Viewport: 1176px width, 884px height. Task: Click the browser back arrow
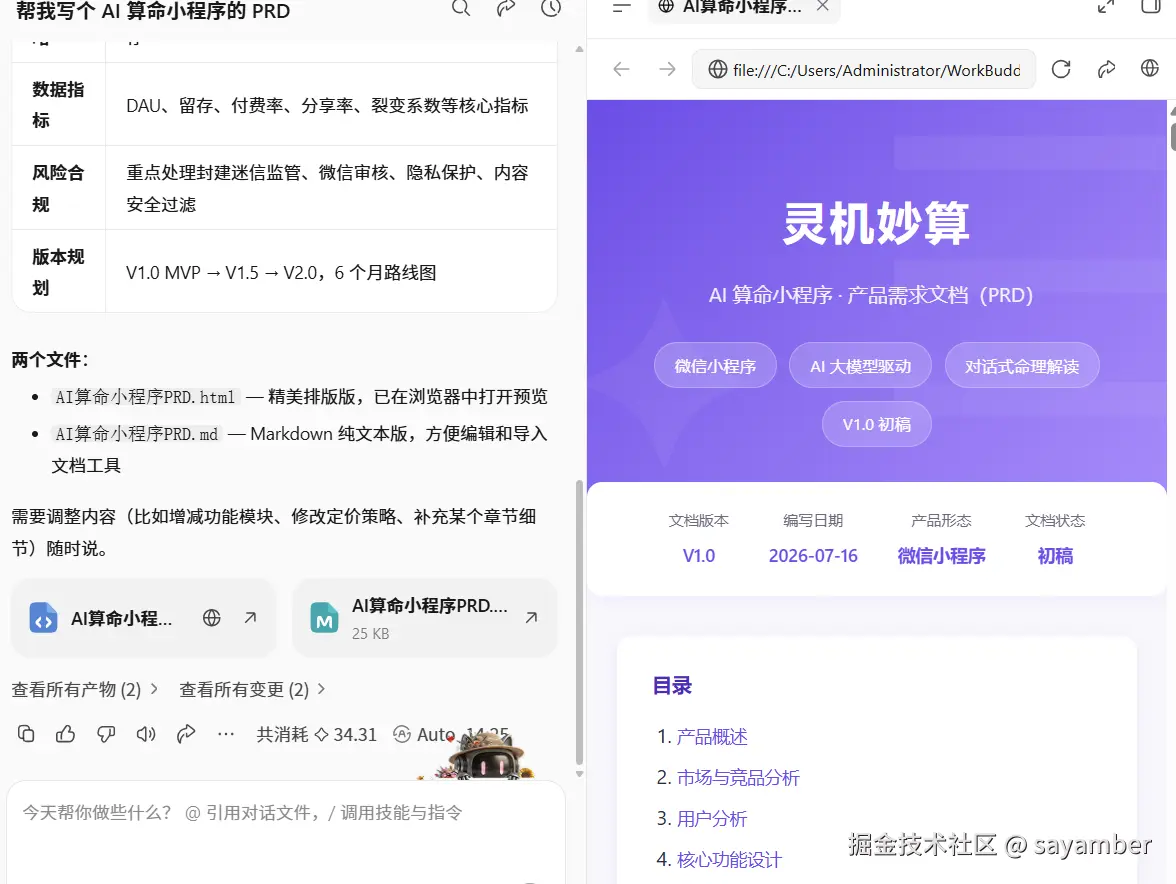tap(621, 70)
